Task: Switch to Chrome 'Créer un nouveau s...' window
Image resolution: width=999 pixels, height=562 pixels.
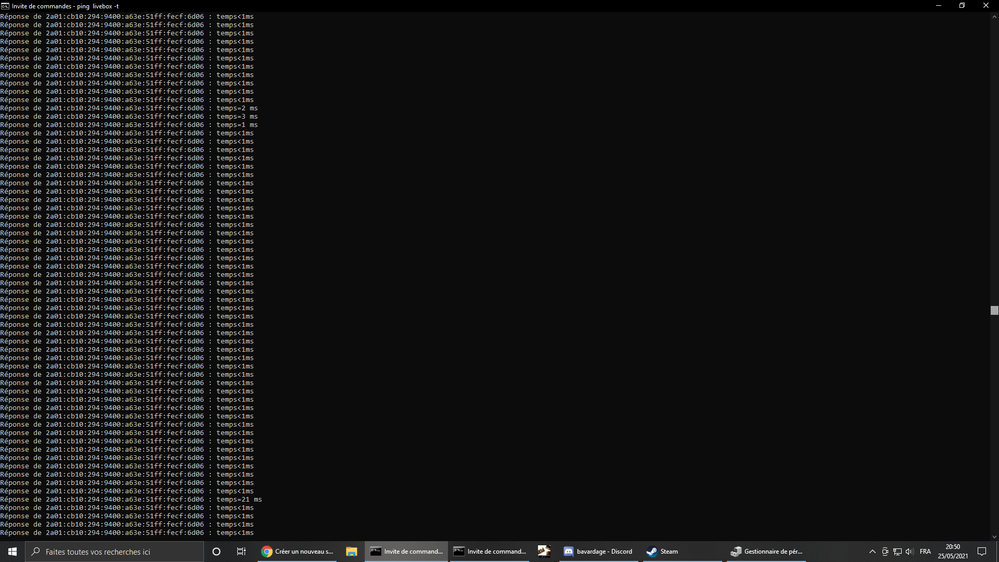Action: tap(298, 551)
